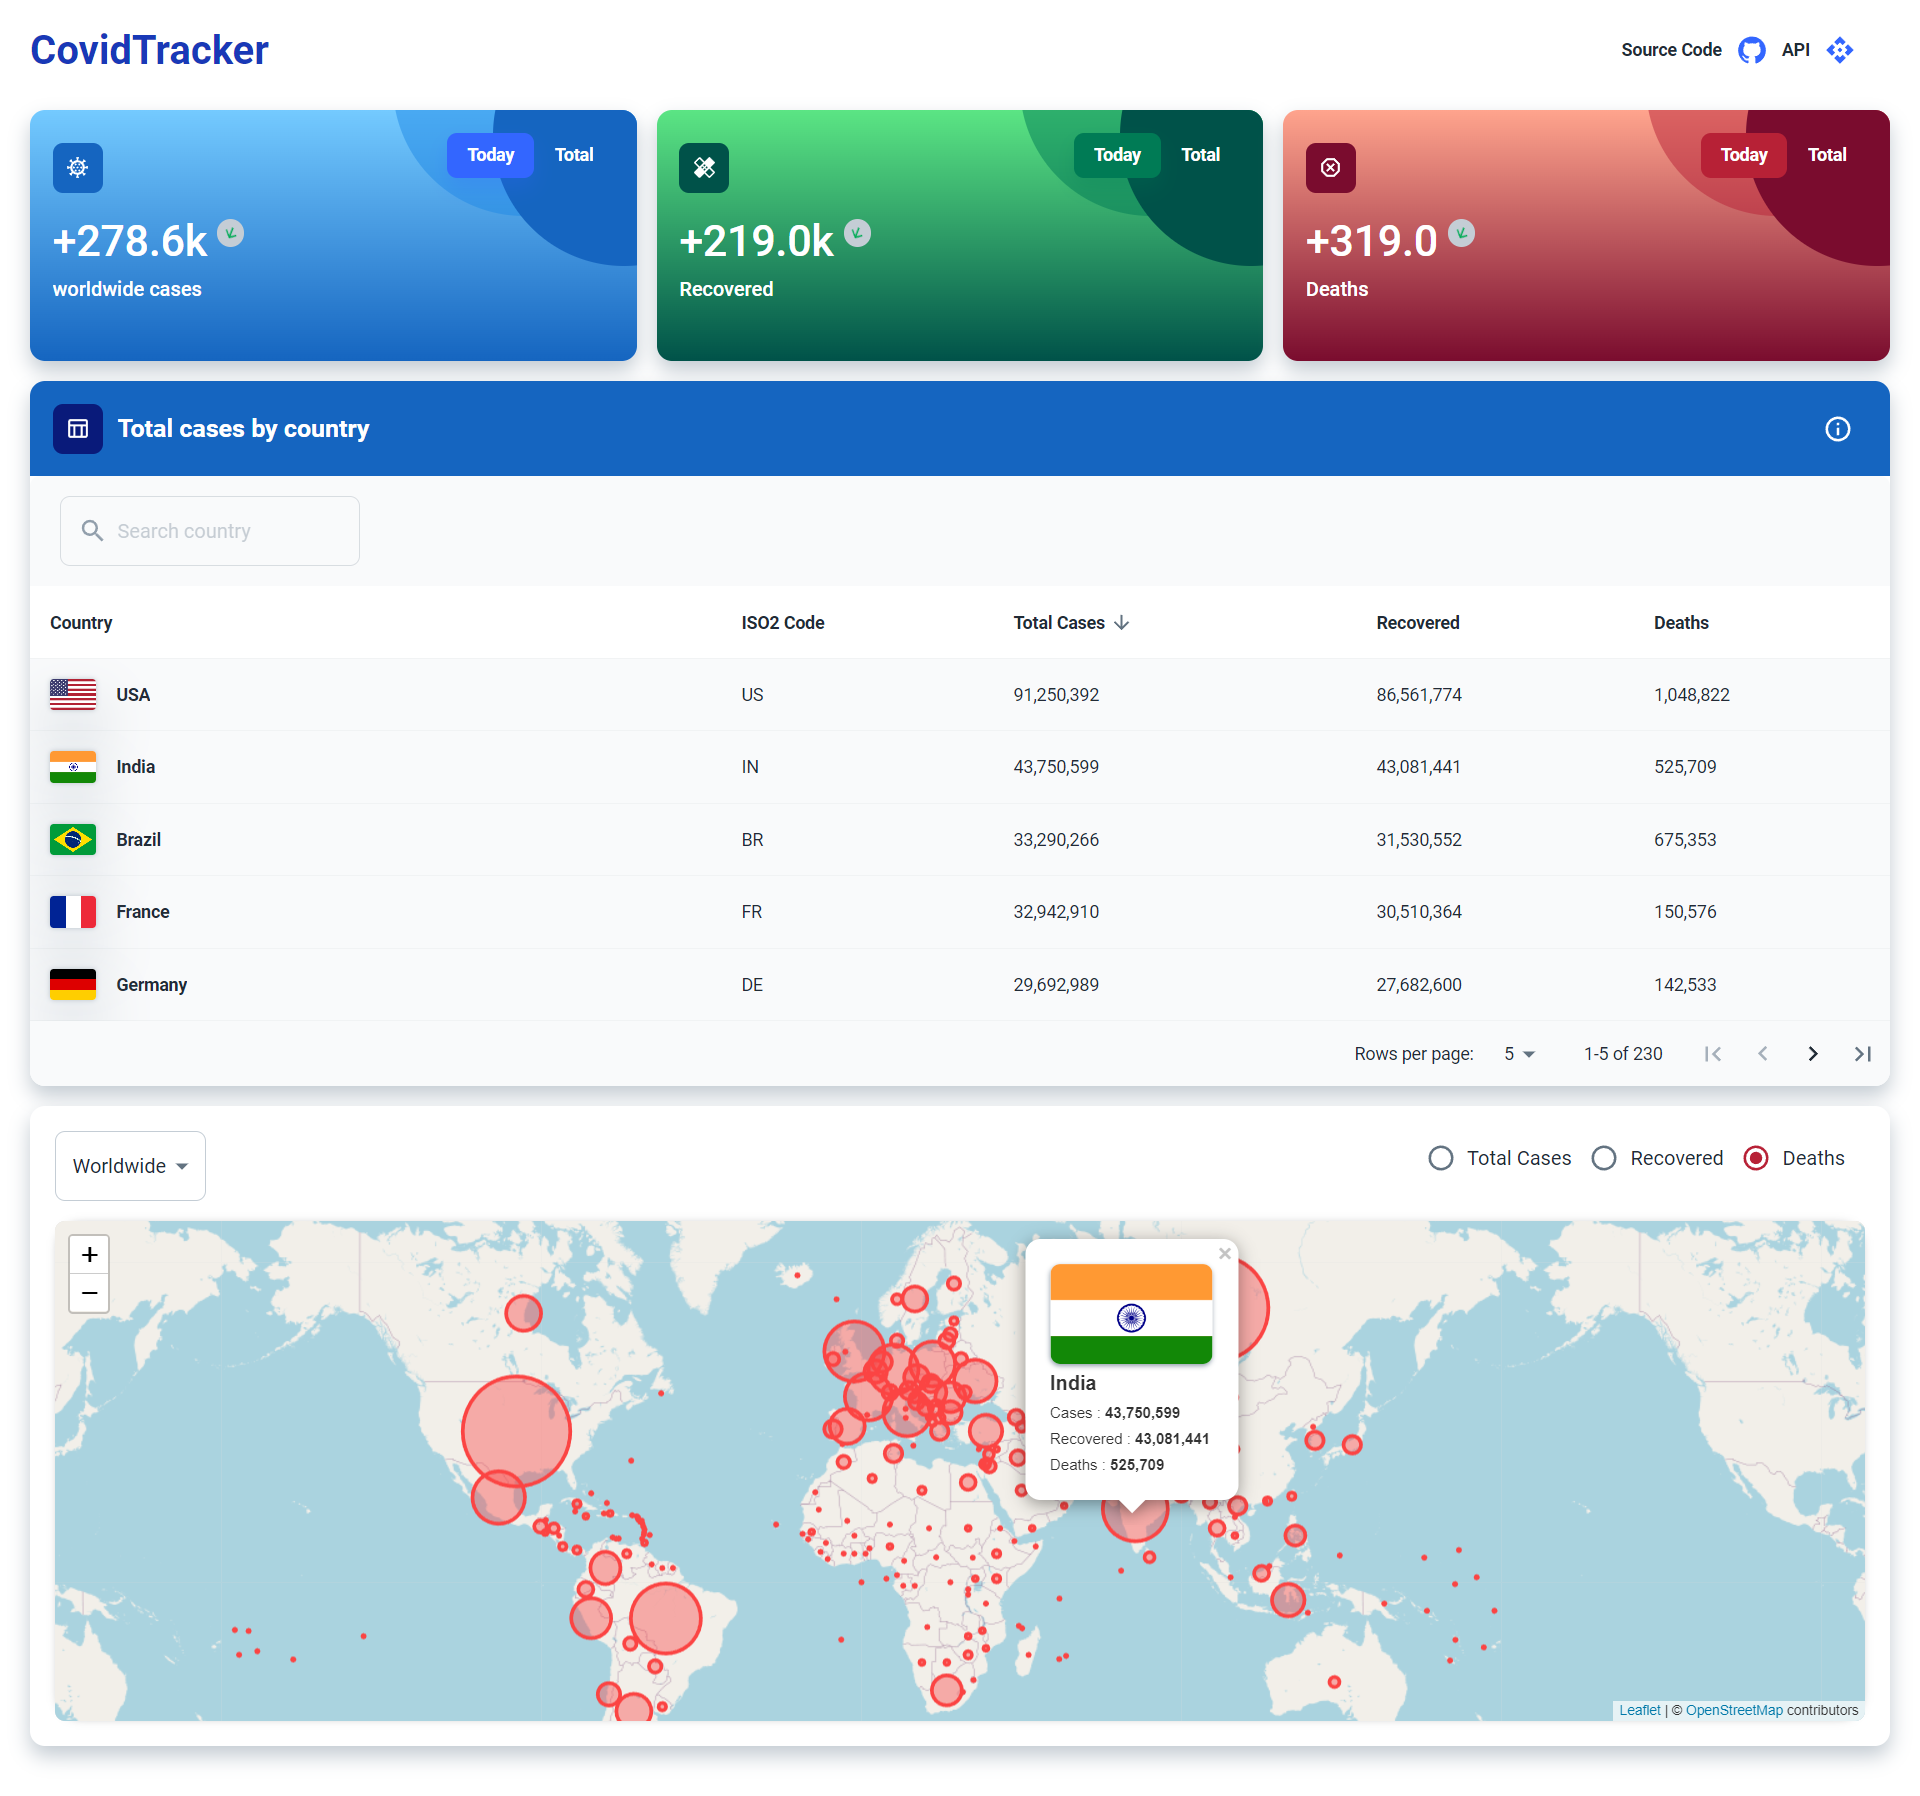The image size is (1920, 1796).
Task: Click the USA total cases value 91,250,392
Action: 1056,695
